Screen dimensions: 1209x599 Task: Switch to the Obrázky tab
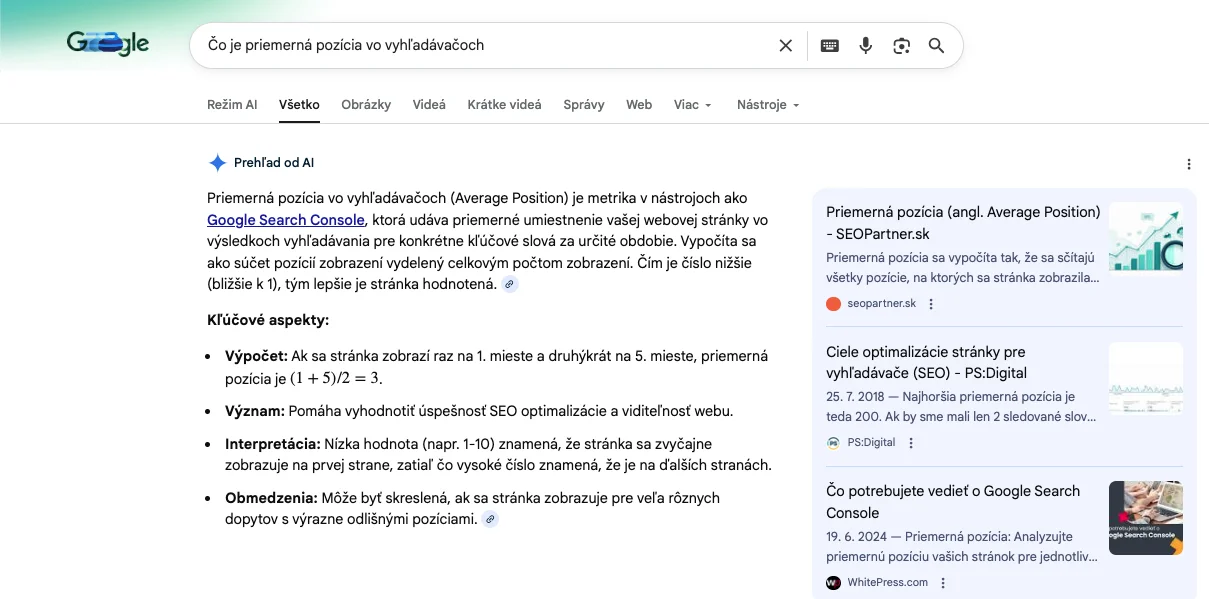(x=366, y=105)
